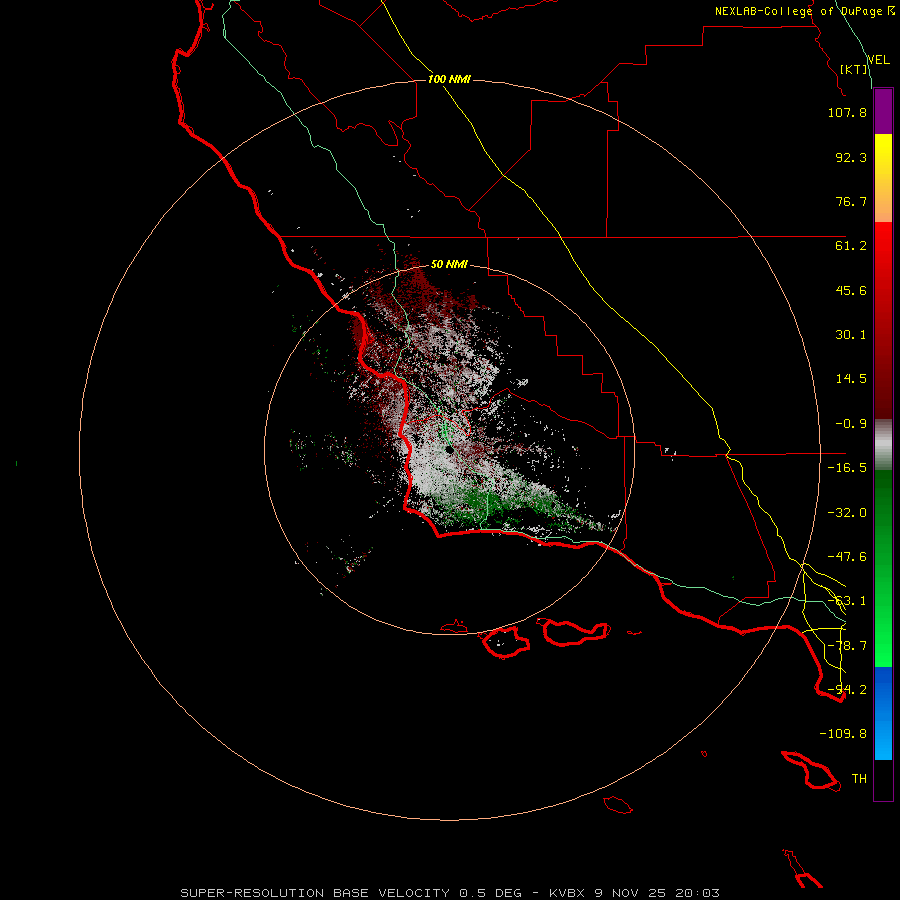Viewport: 900px width, 900px height.
Task: Click the gray segment of the color bar
Action: [x=883, y=445]
